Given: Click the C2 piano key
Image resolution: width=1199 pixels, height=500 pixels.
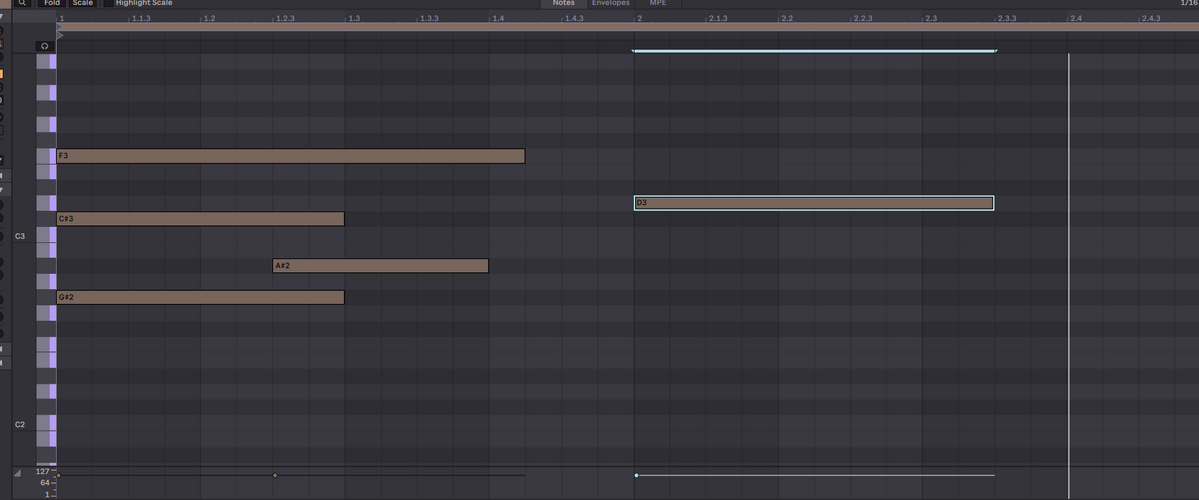Looking at the screenshot, I should coord(47,423).
